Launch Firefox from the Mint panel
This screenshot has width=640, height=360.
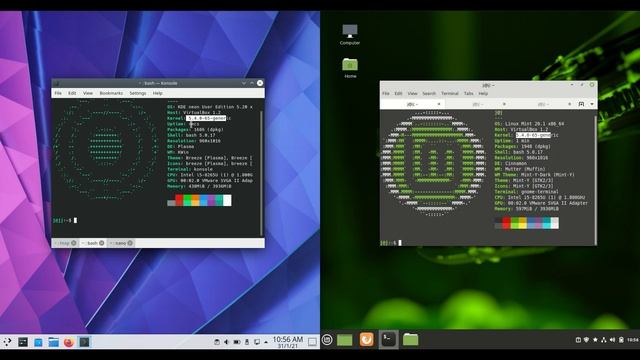click(367, 340)
